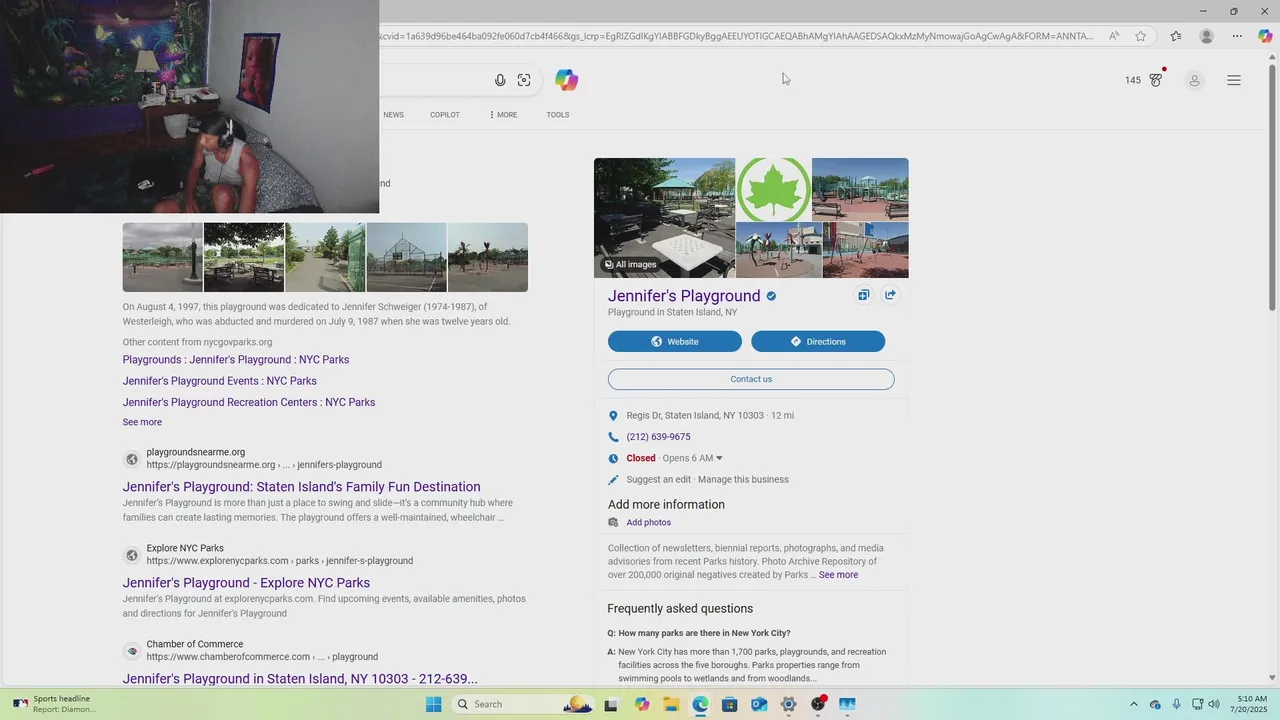Click the Edge address bar URL
Image resolution: width=1280 pixels, height=720 pixels.
[736, 36]
